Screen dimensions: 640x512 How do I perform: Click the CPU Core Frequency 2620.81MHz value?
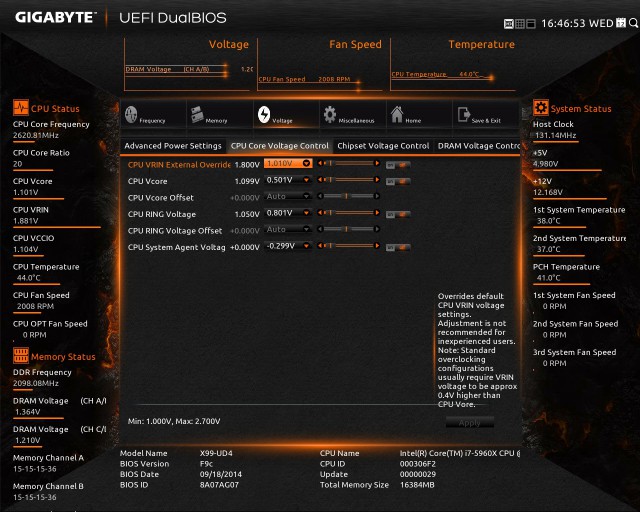36,135
